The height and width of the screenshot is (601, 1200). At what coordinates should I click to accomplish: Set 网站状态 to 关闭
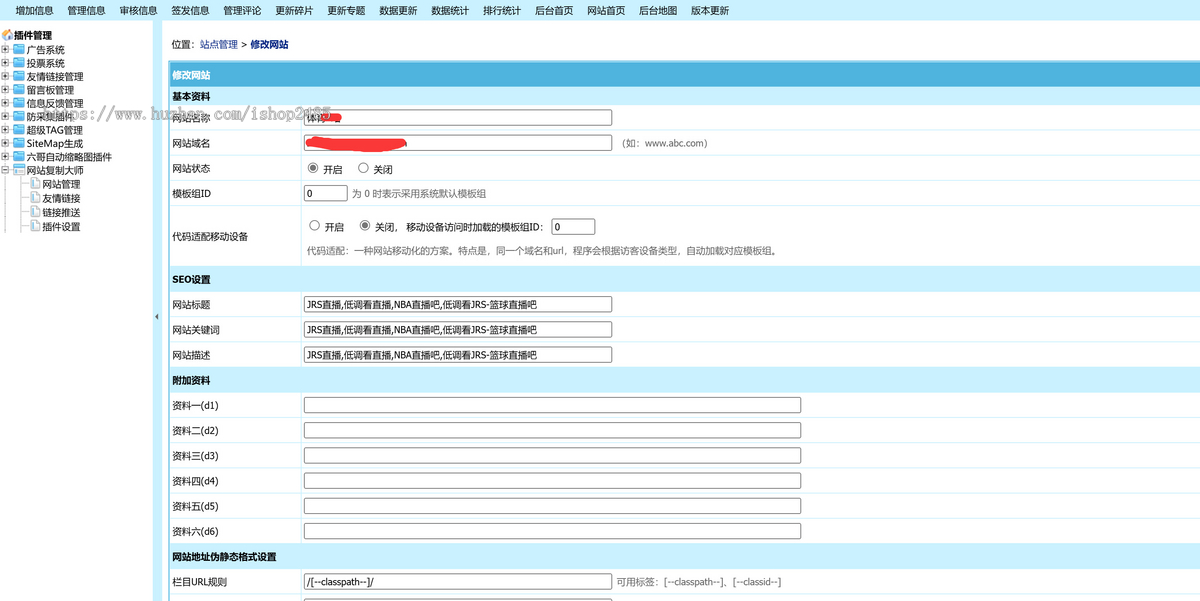(363, 169)
